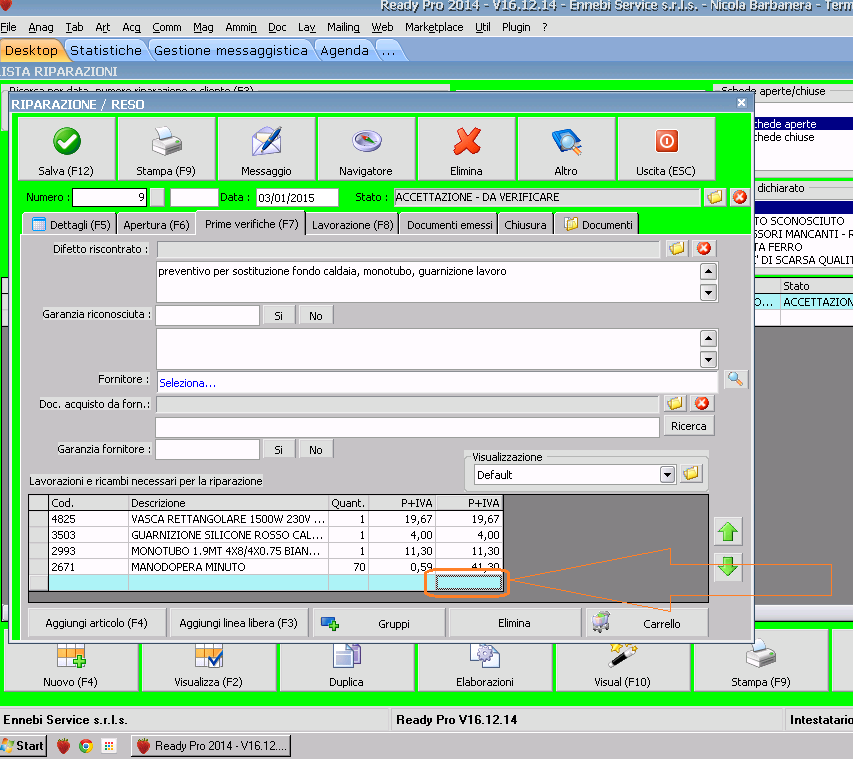Clear Difetto riscontrato with the red X icon
The height and width of the screenshot is (759, 853).
click(704, 249)
